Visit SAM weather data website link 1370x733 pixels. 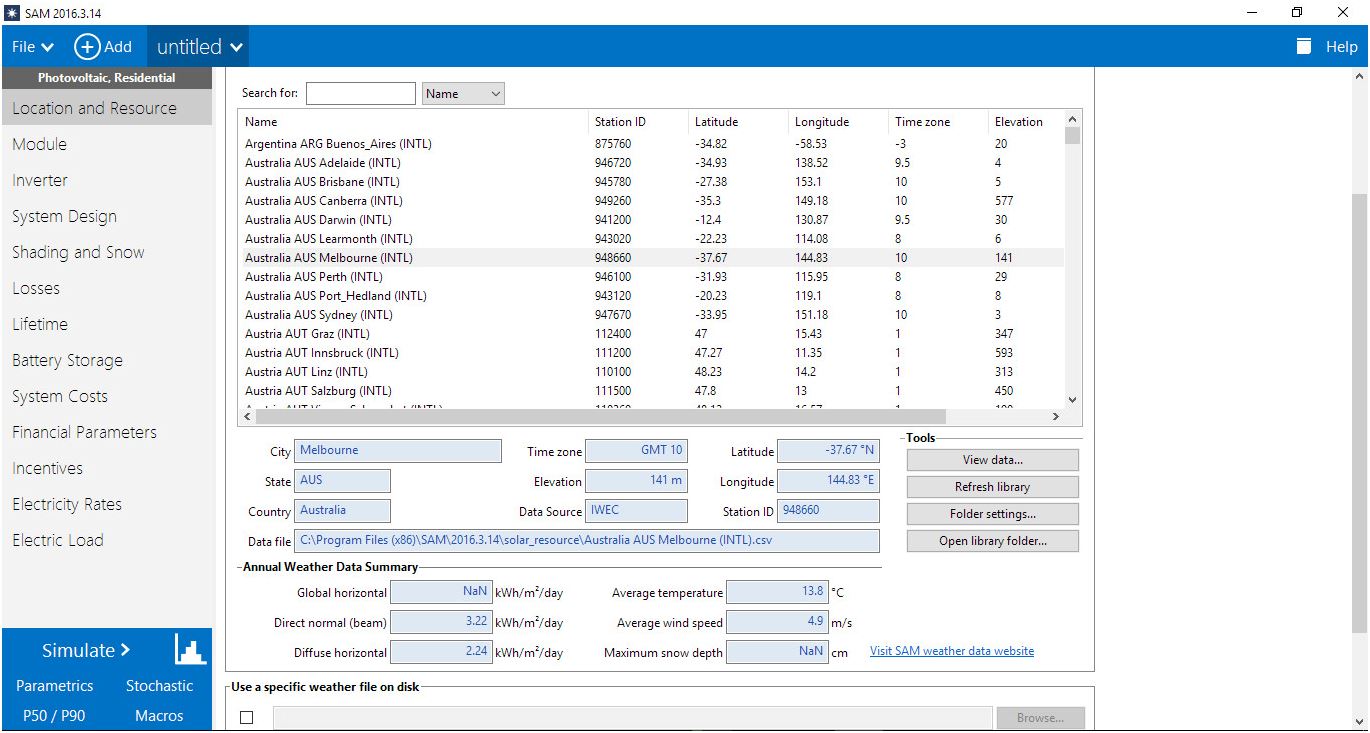click(951, 650)
